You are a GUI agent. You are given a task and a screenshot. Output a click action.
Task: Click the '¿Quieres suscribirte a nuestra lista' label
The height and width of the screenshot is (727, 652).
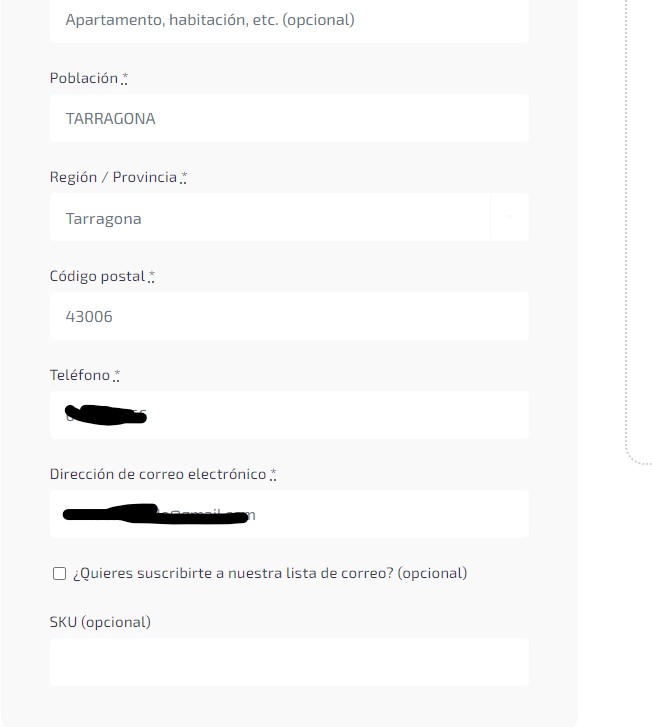tap(269, 573)
